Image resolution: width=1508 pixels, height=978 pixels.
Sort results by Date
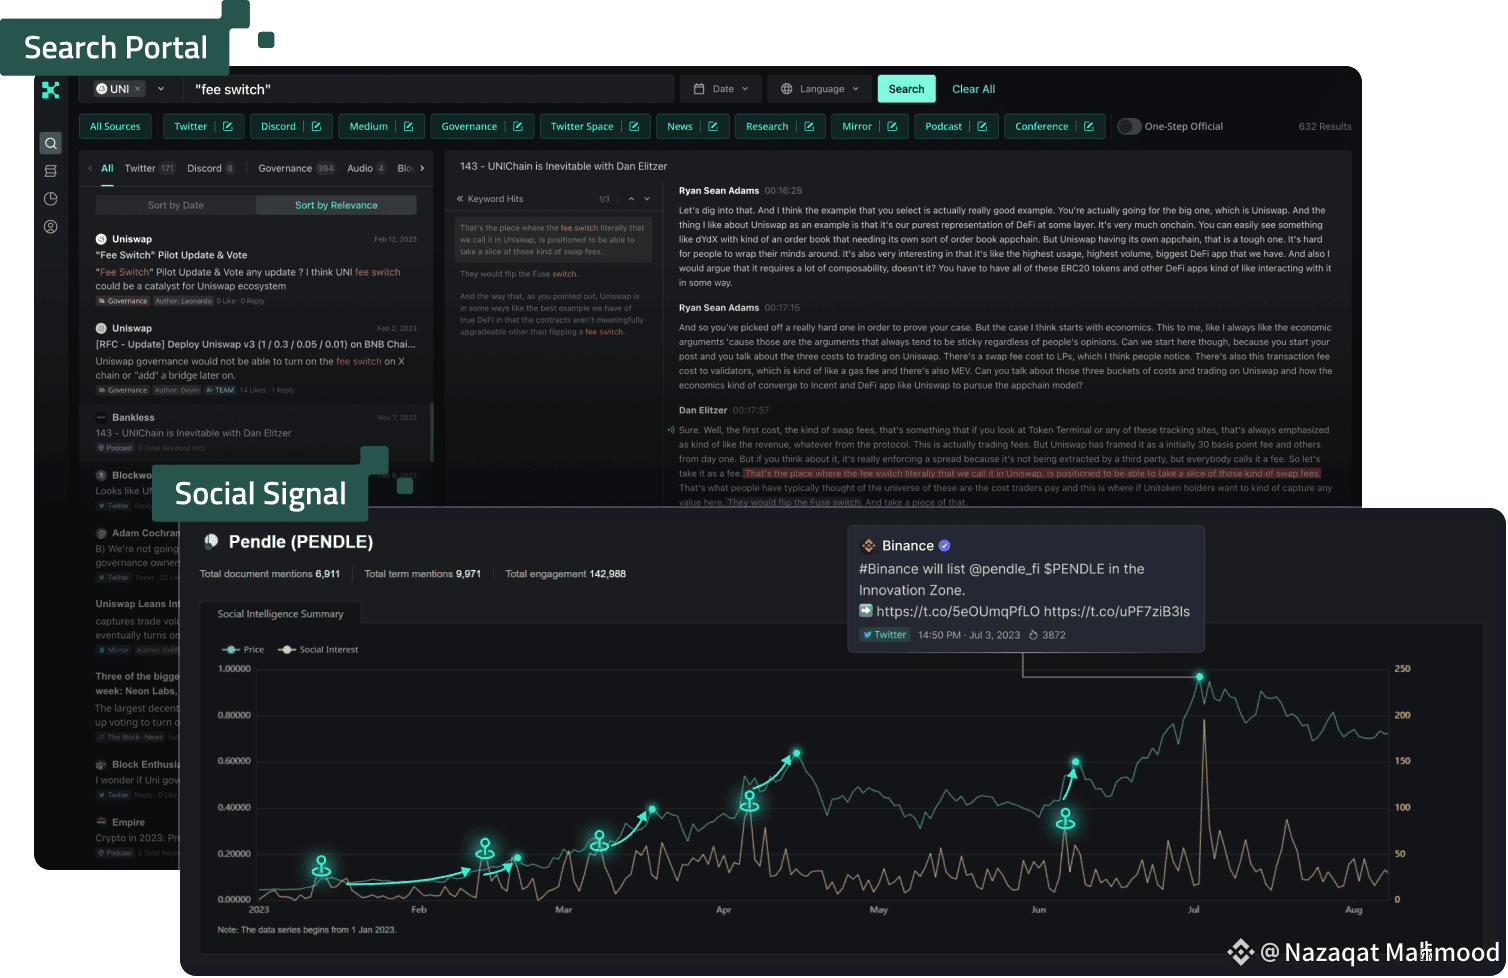(x=176, y=205)
